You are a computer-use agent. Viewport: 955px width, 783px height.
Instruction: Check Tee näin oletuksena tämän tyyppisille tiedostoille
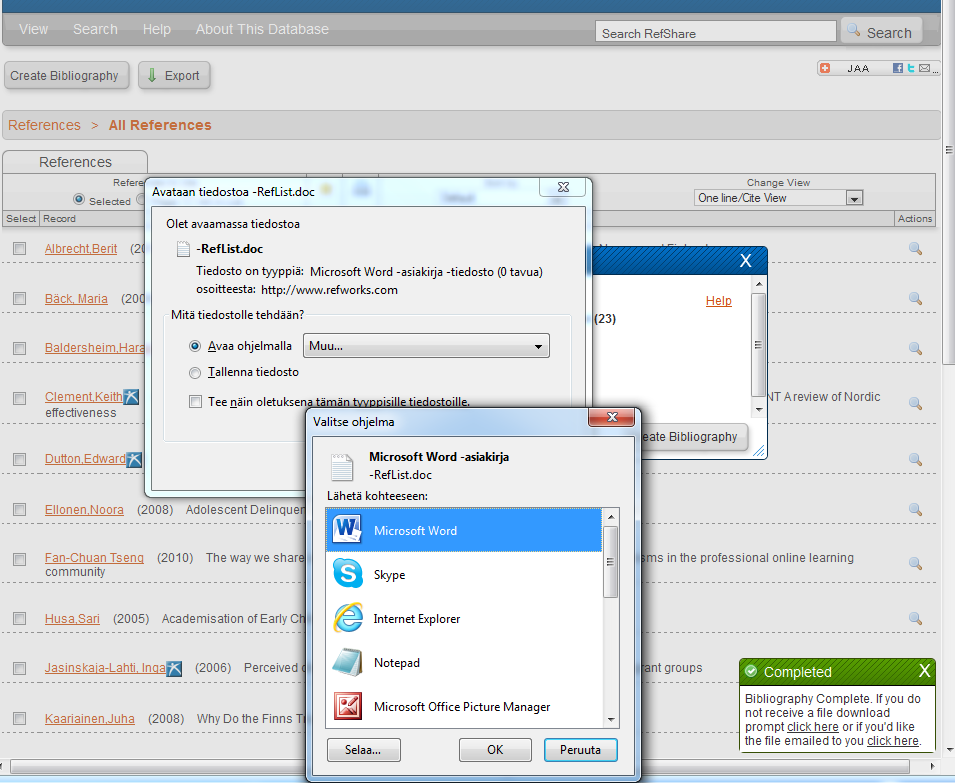pos(196,401)
